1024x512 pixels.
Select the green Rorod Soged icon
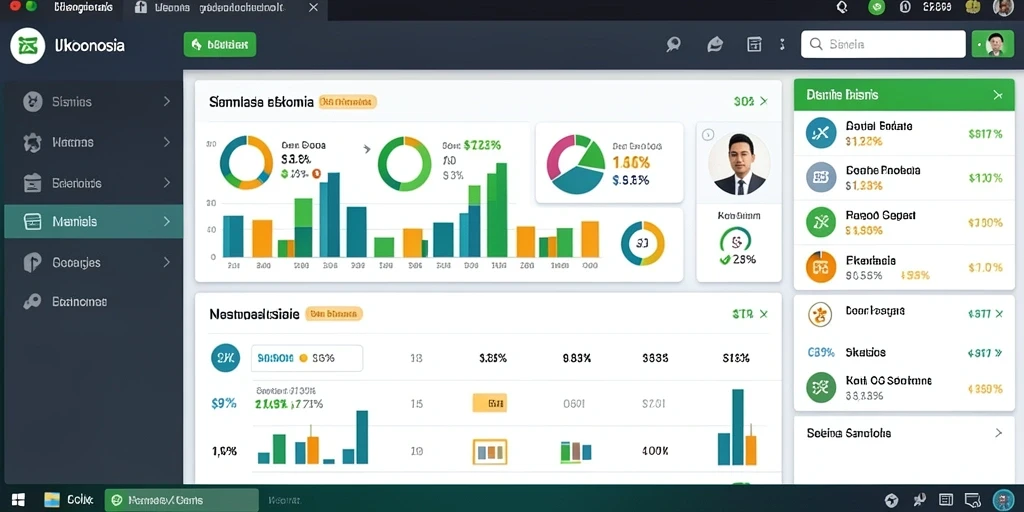tap(821, 222)
